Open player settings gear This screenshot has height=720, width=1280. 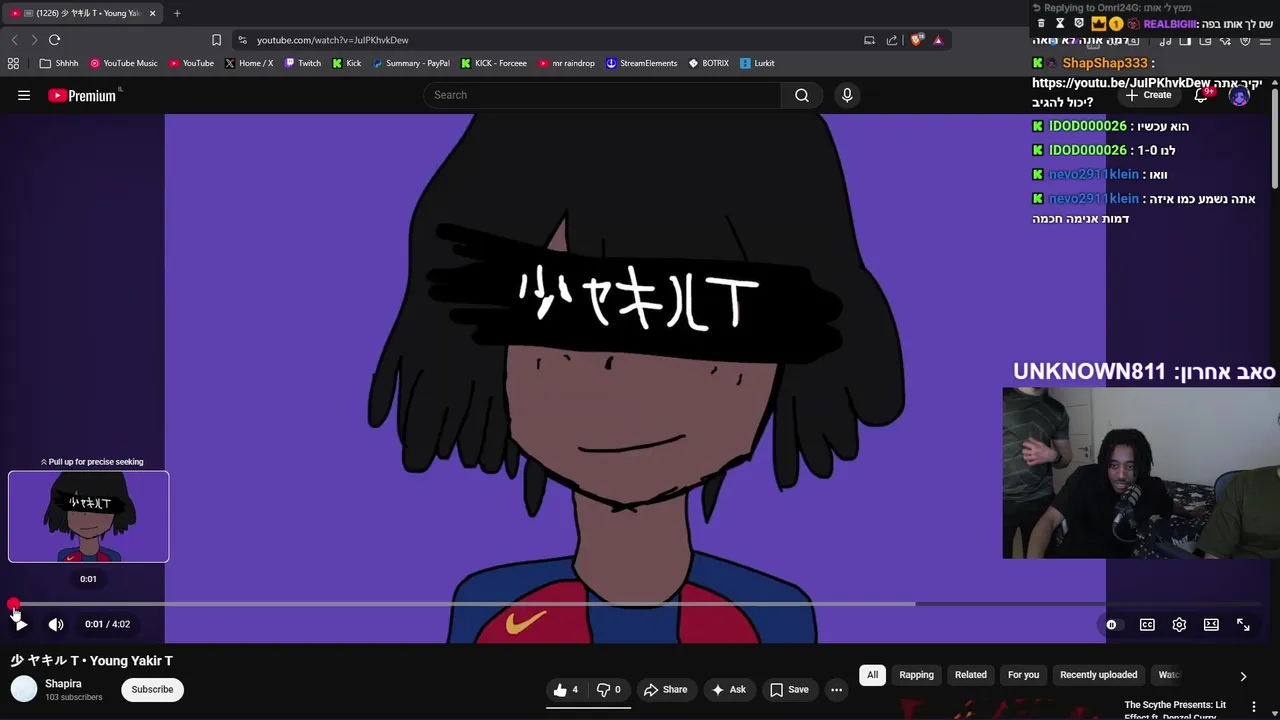click(1179, 624)
